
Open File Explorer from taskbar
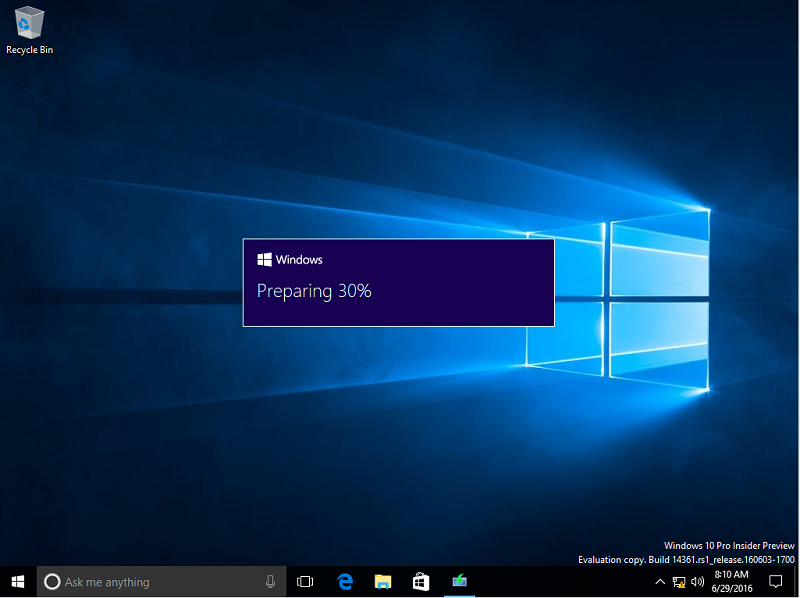[x=383, y=582]
